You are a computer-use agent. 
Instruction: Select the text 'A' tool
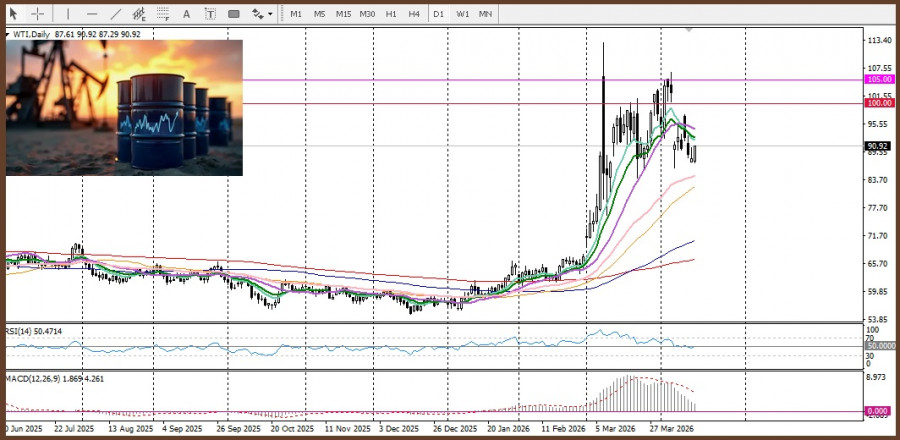click(x=187, y=14)
